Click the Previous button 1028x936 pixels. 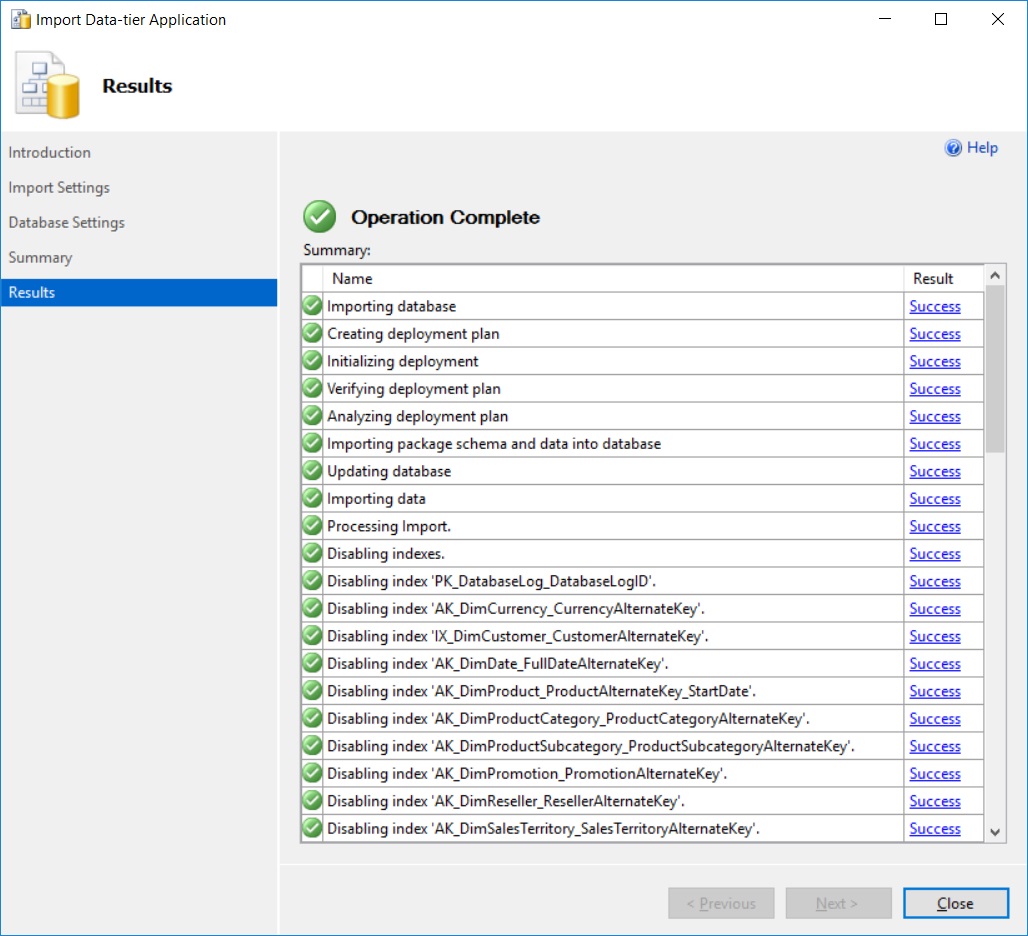click(721, 903)
